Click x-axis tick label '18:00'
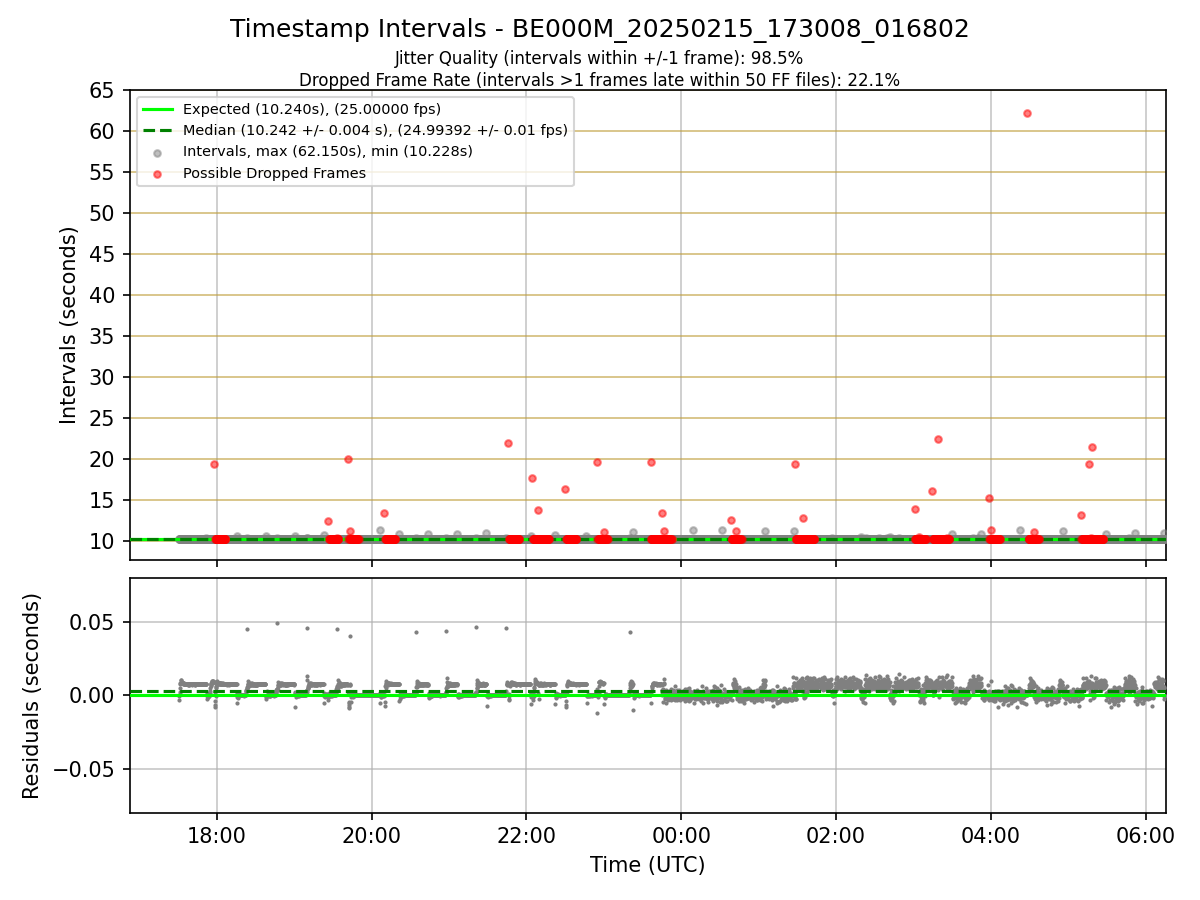Screen dimensions: 1200x900 pyautogui.click(x=217, y=834)
